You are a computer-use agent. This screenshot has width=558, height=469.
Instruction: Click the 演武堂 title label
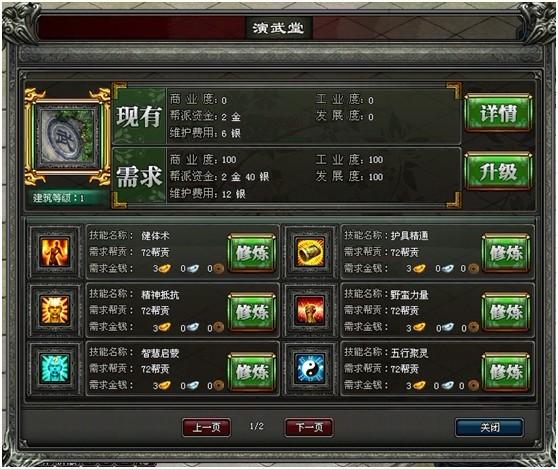point(278,28)
